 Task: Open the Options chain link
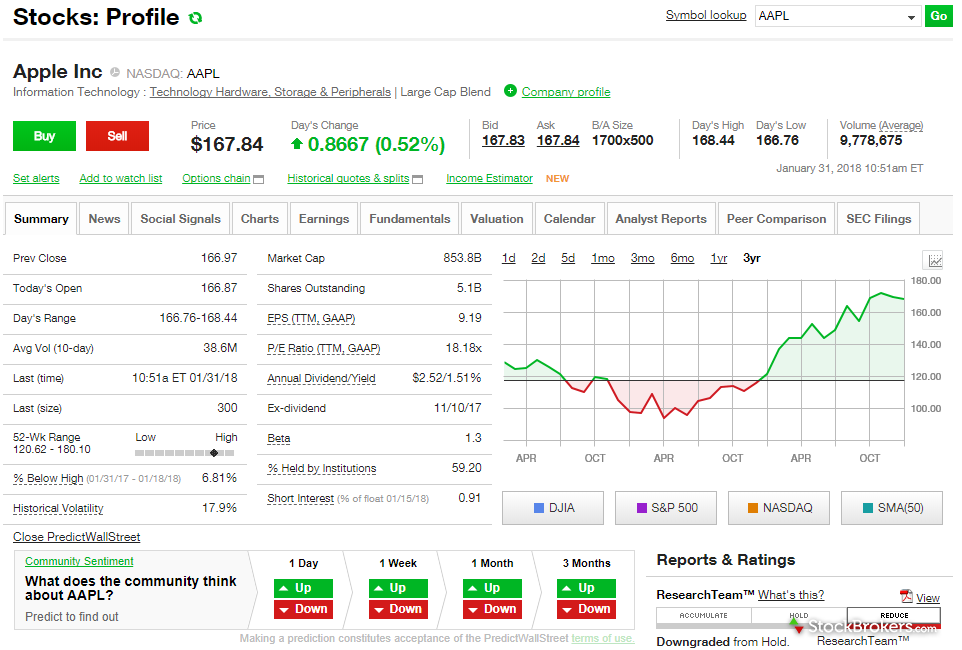(x=216, y=178)
